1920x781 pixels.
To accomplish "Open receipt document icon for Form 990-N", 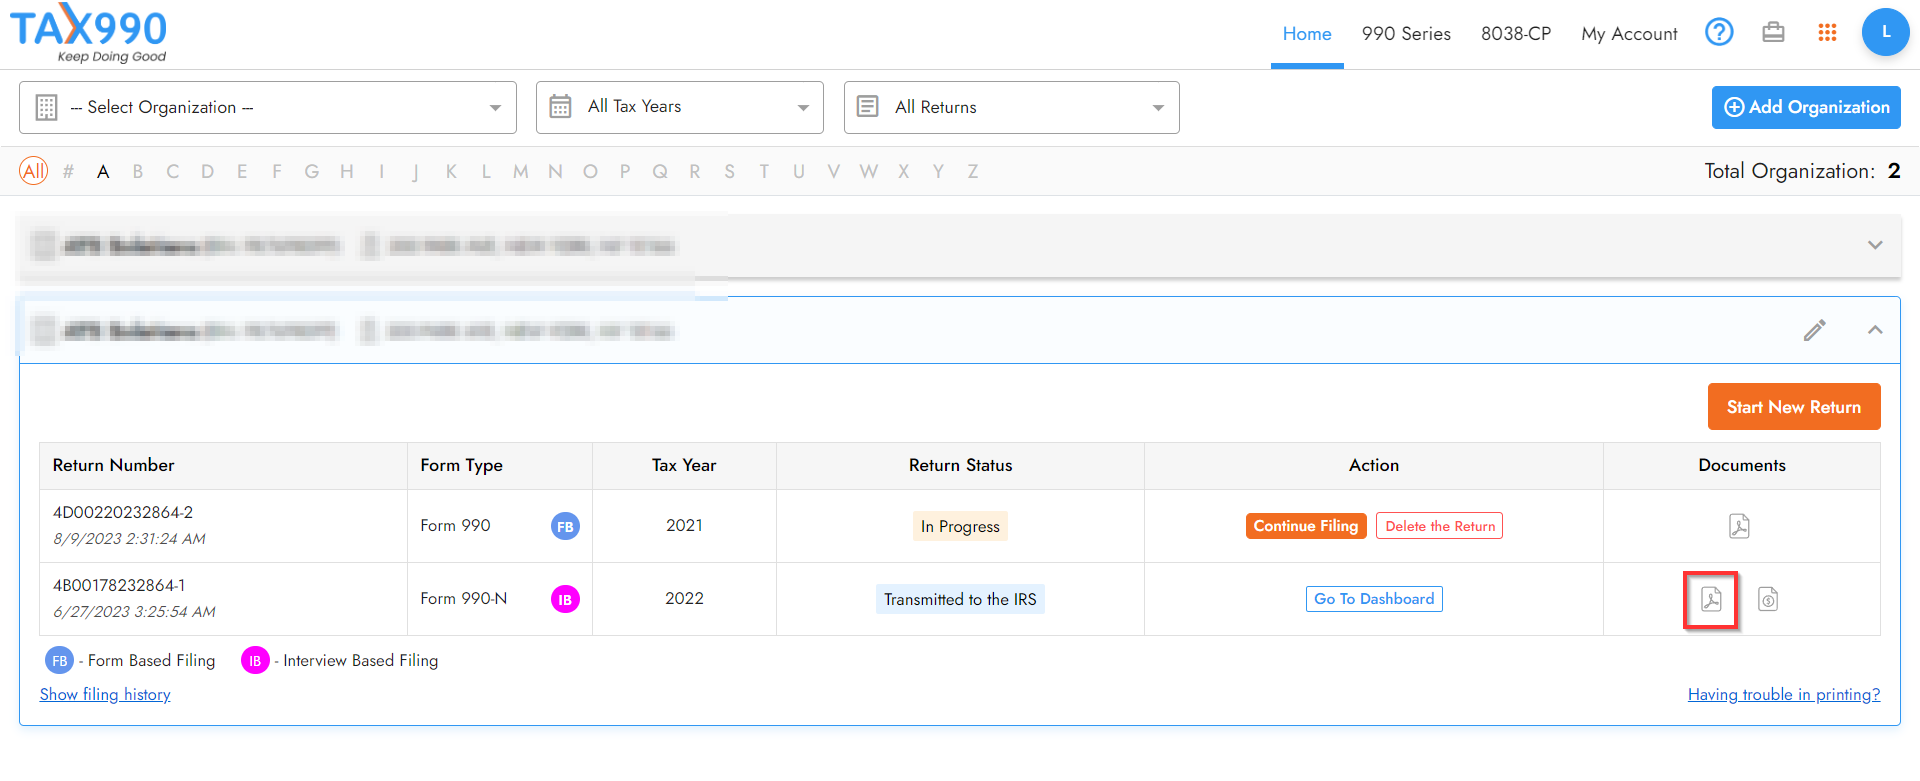I will (1768, 599).
